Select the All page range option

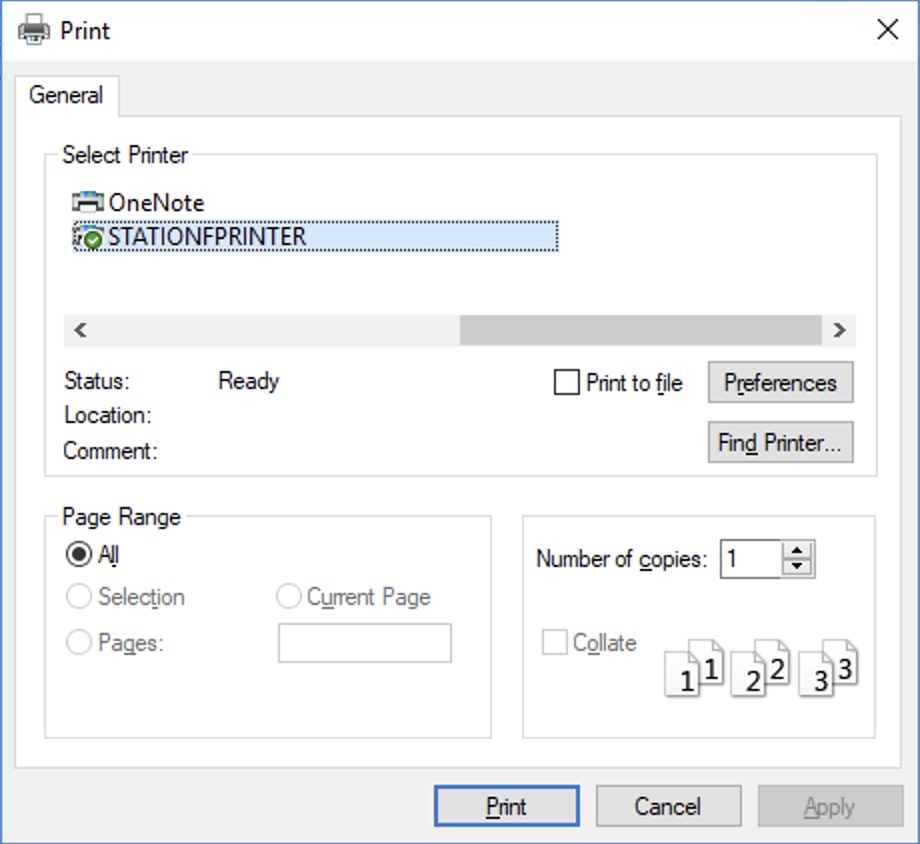79,554
